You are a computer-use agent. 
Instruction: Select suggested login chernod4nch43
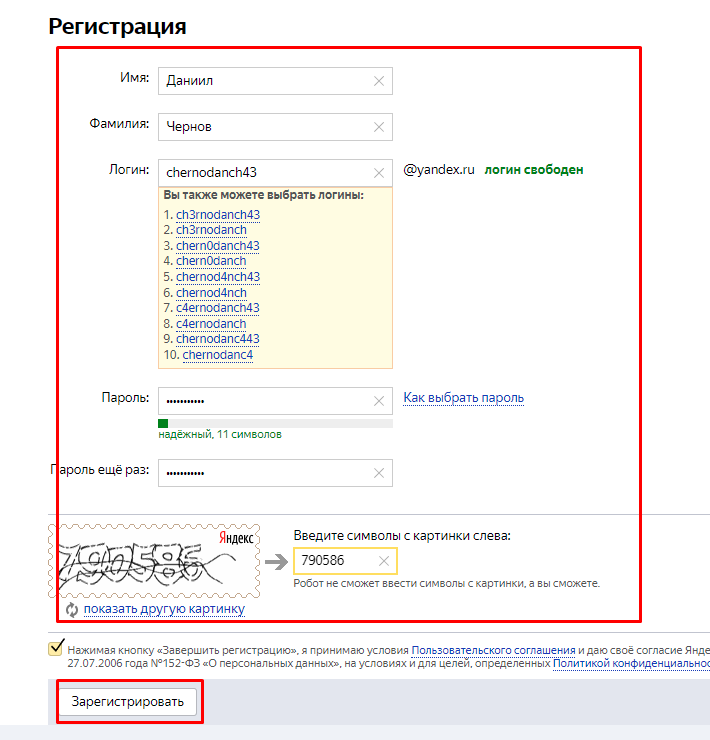coord(218,277)
